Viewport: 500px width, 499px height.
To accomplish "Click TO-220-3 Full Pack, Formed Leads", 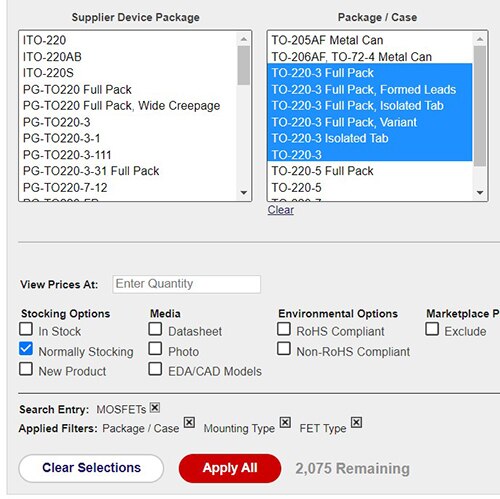I will [x=370, y=89].
